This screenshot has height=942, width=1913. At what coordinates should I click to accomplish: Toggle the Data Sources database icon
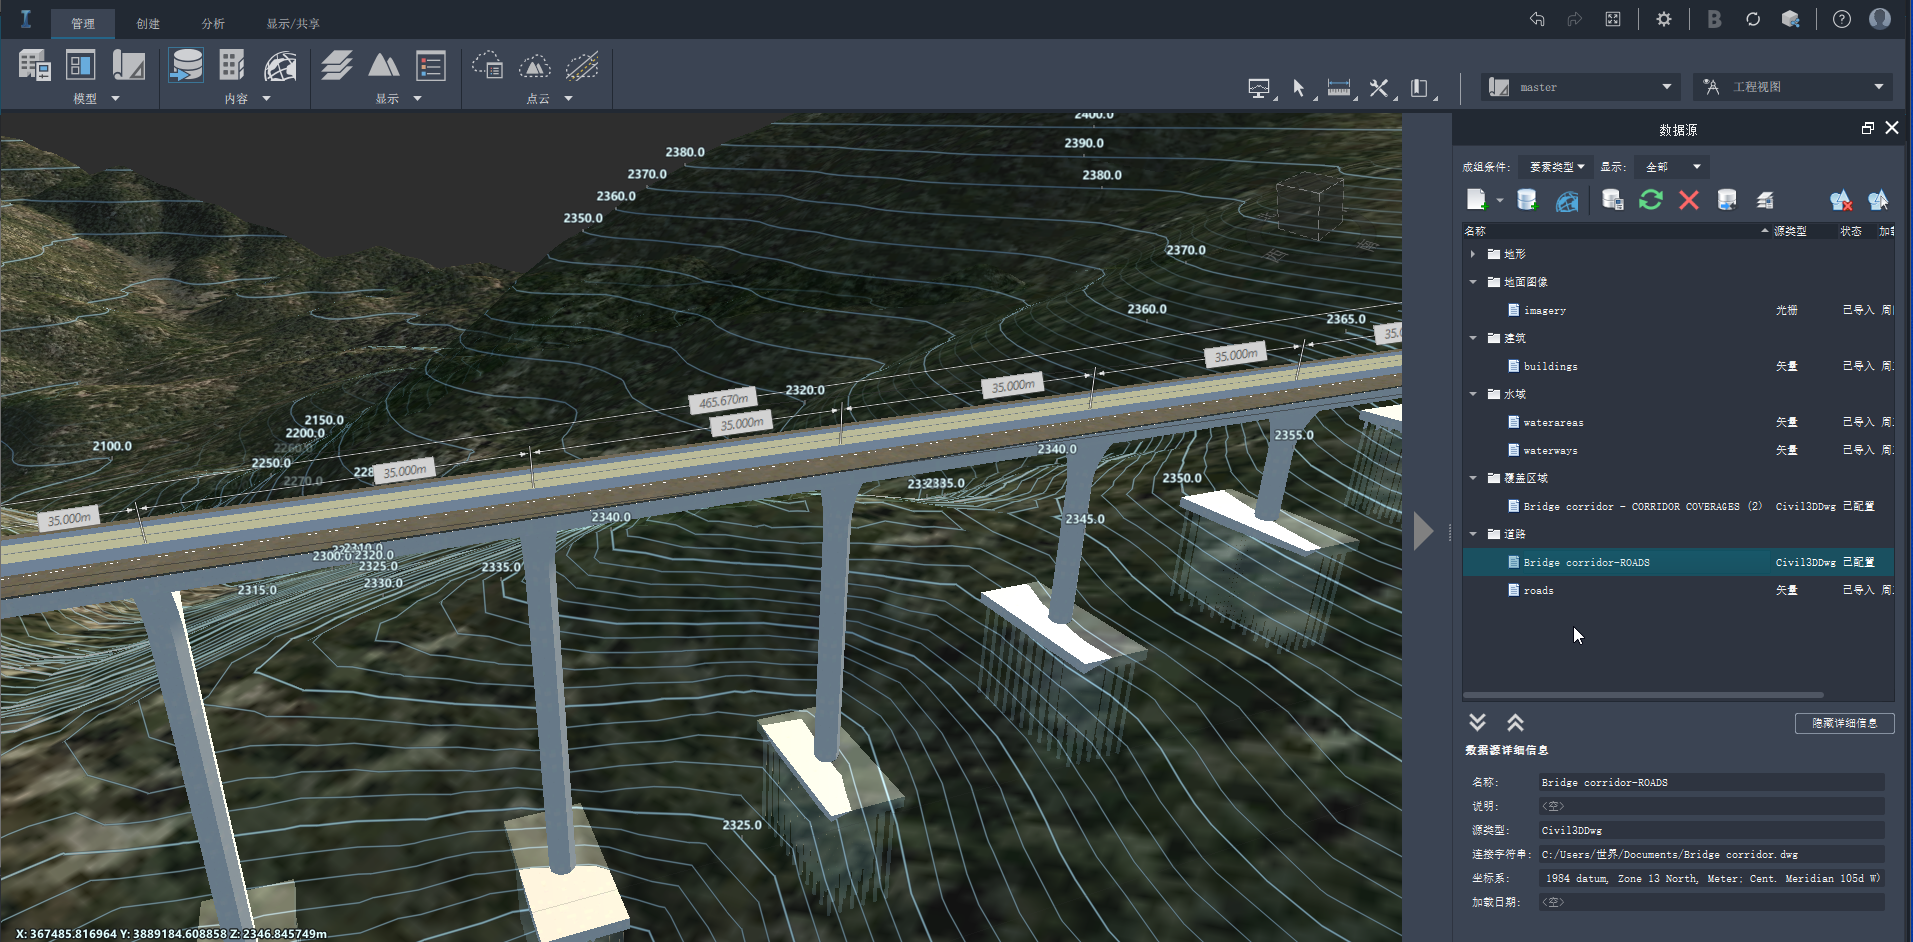(186, 66)
